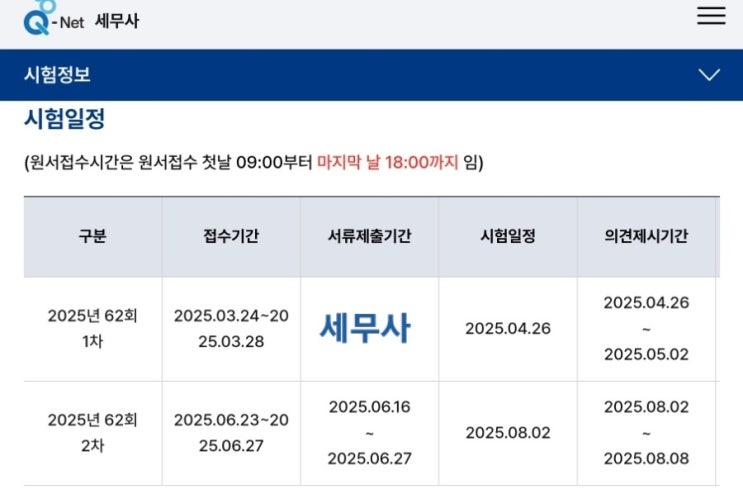This screenshot has height=494, width=743.
Task: Click the large blue 세무사 watermark text
Action: [x=365, y=328]
